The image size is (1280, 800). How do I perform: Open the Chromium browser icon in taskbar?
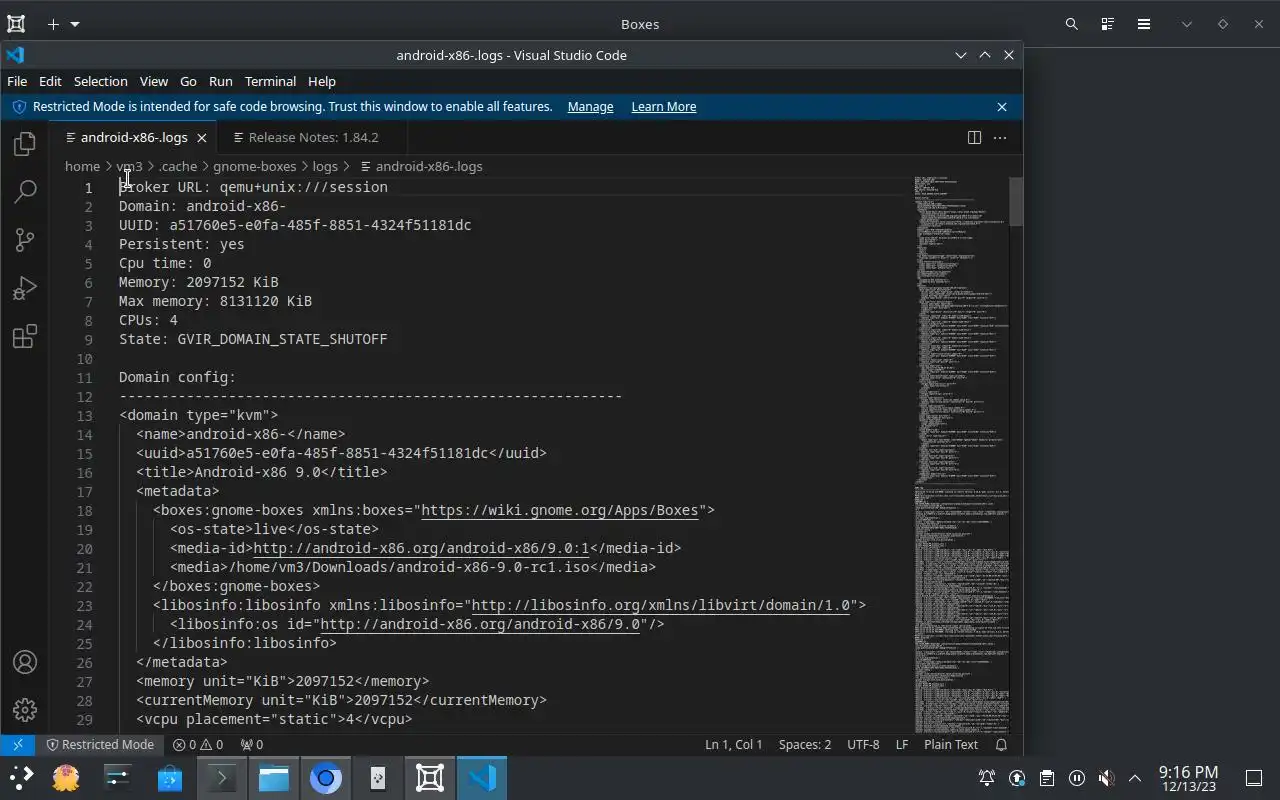point(325,778)
